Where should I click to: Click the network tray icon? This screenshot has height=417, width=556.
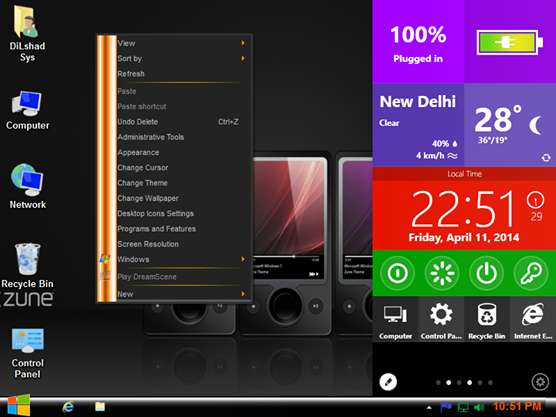[x=463, y=407]
